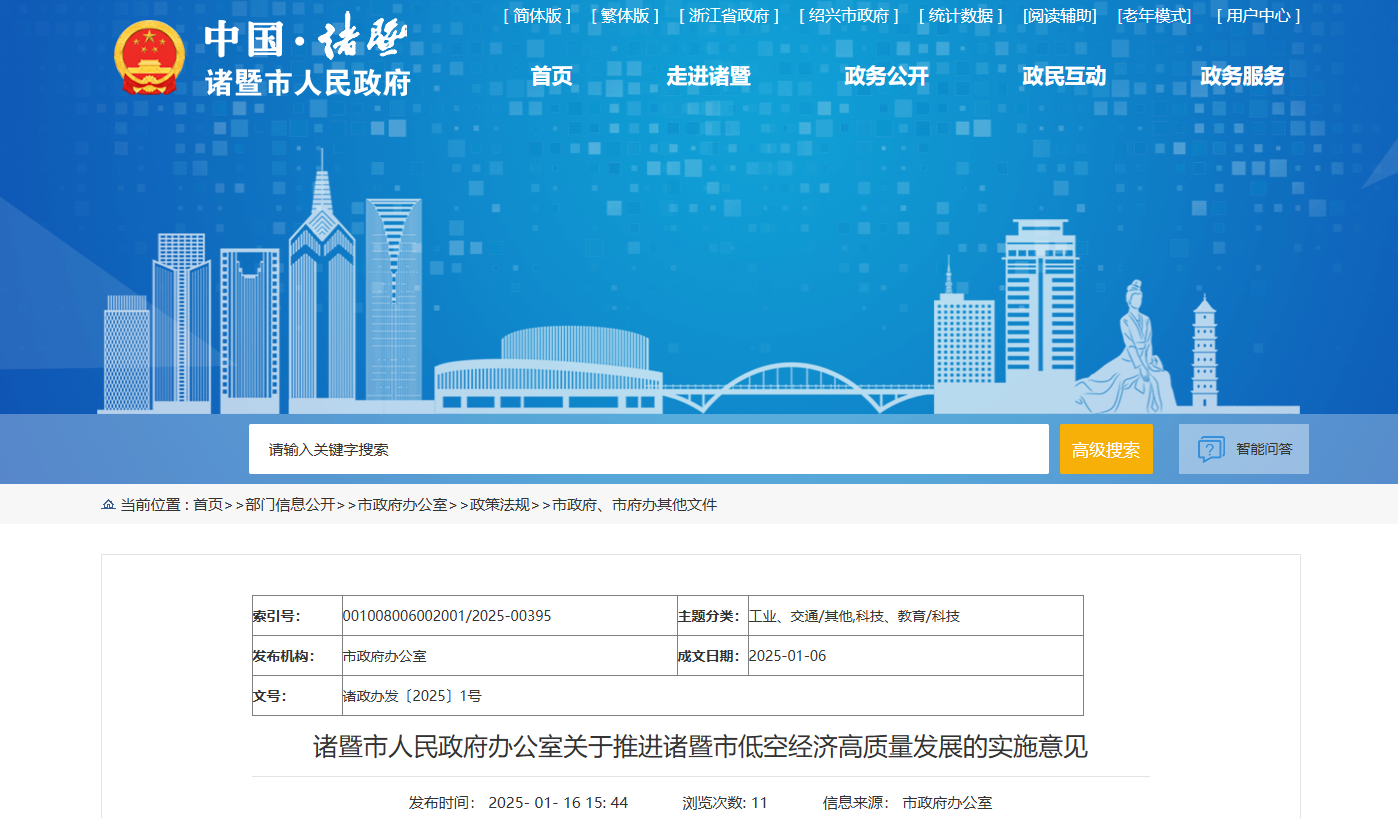Click the home icon in breadcrumb
Screen dimensions: 1398x818
(x=108, y=505)
